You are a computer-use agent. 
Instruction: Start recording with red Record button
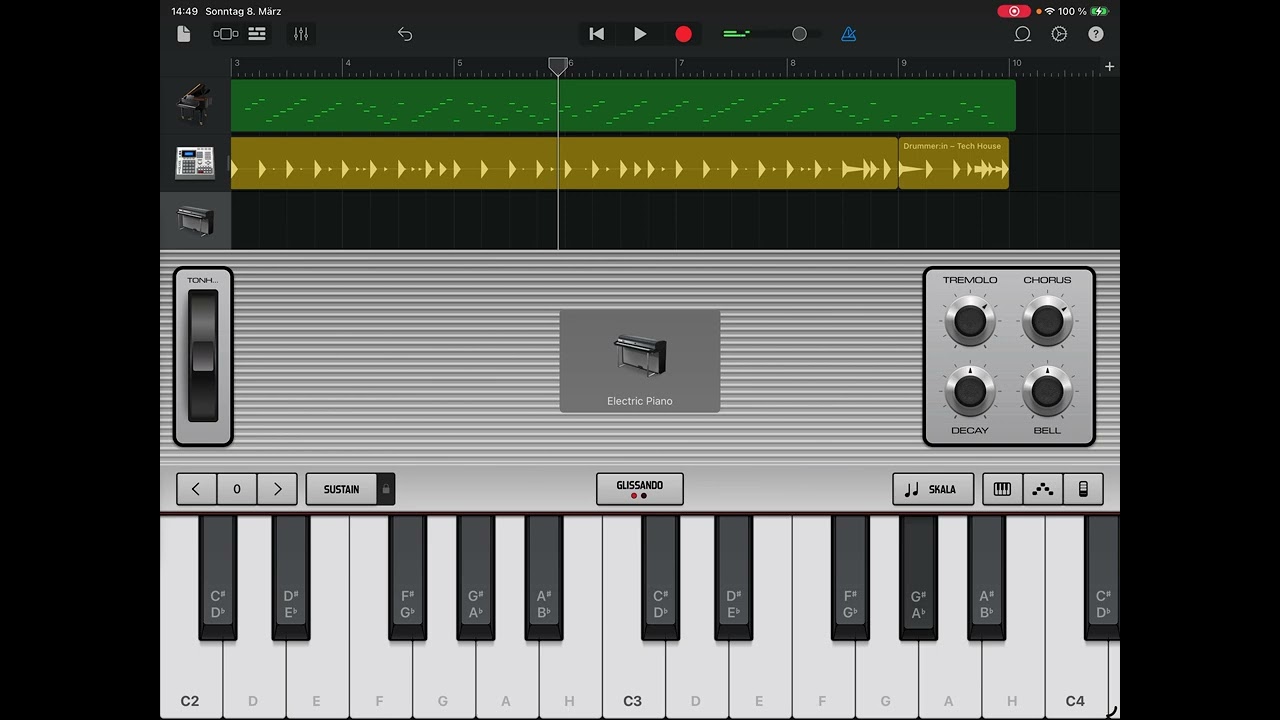(683, 34)
